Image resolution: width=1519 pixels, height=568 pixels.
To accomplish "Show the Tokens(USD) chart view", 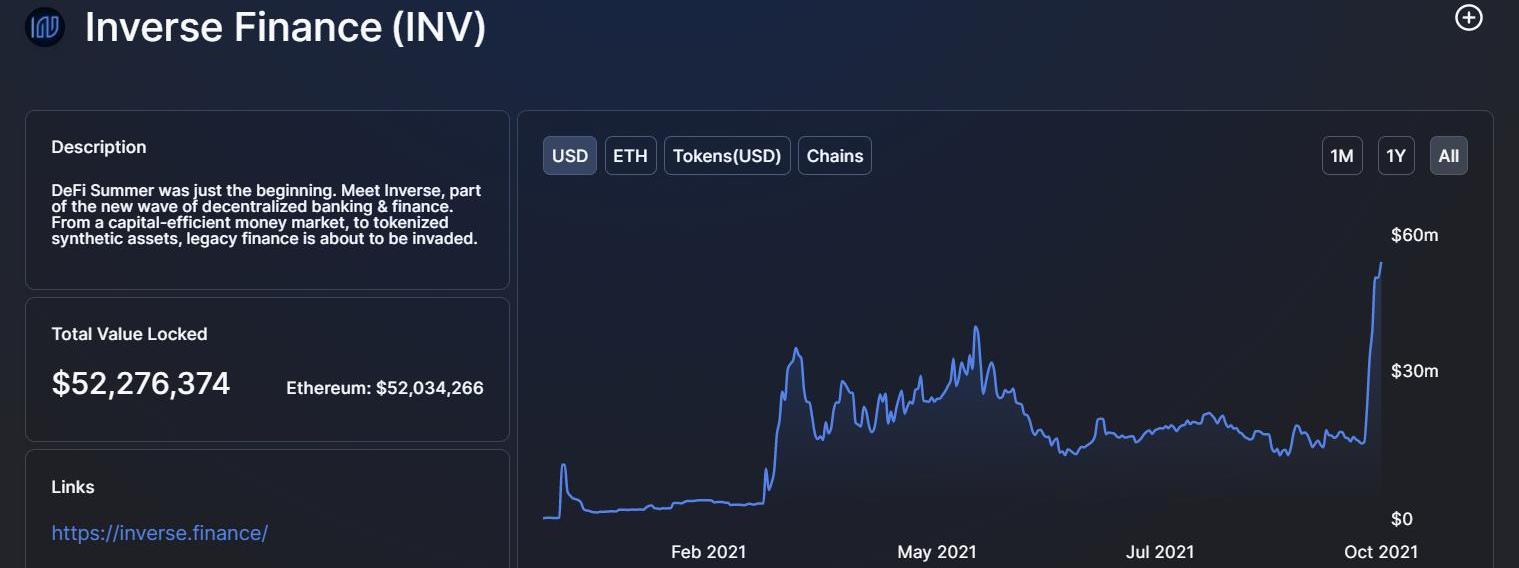I will pyautogui.click(x=727, y=156).
